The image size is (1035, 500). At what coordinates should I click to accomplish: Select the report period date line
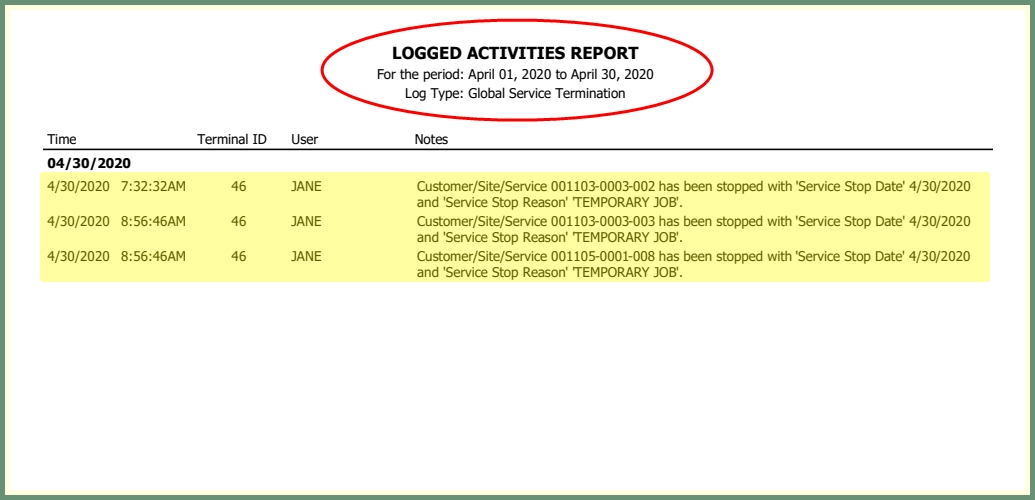pyautogui.click(x=516, y=74)
